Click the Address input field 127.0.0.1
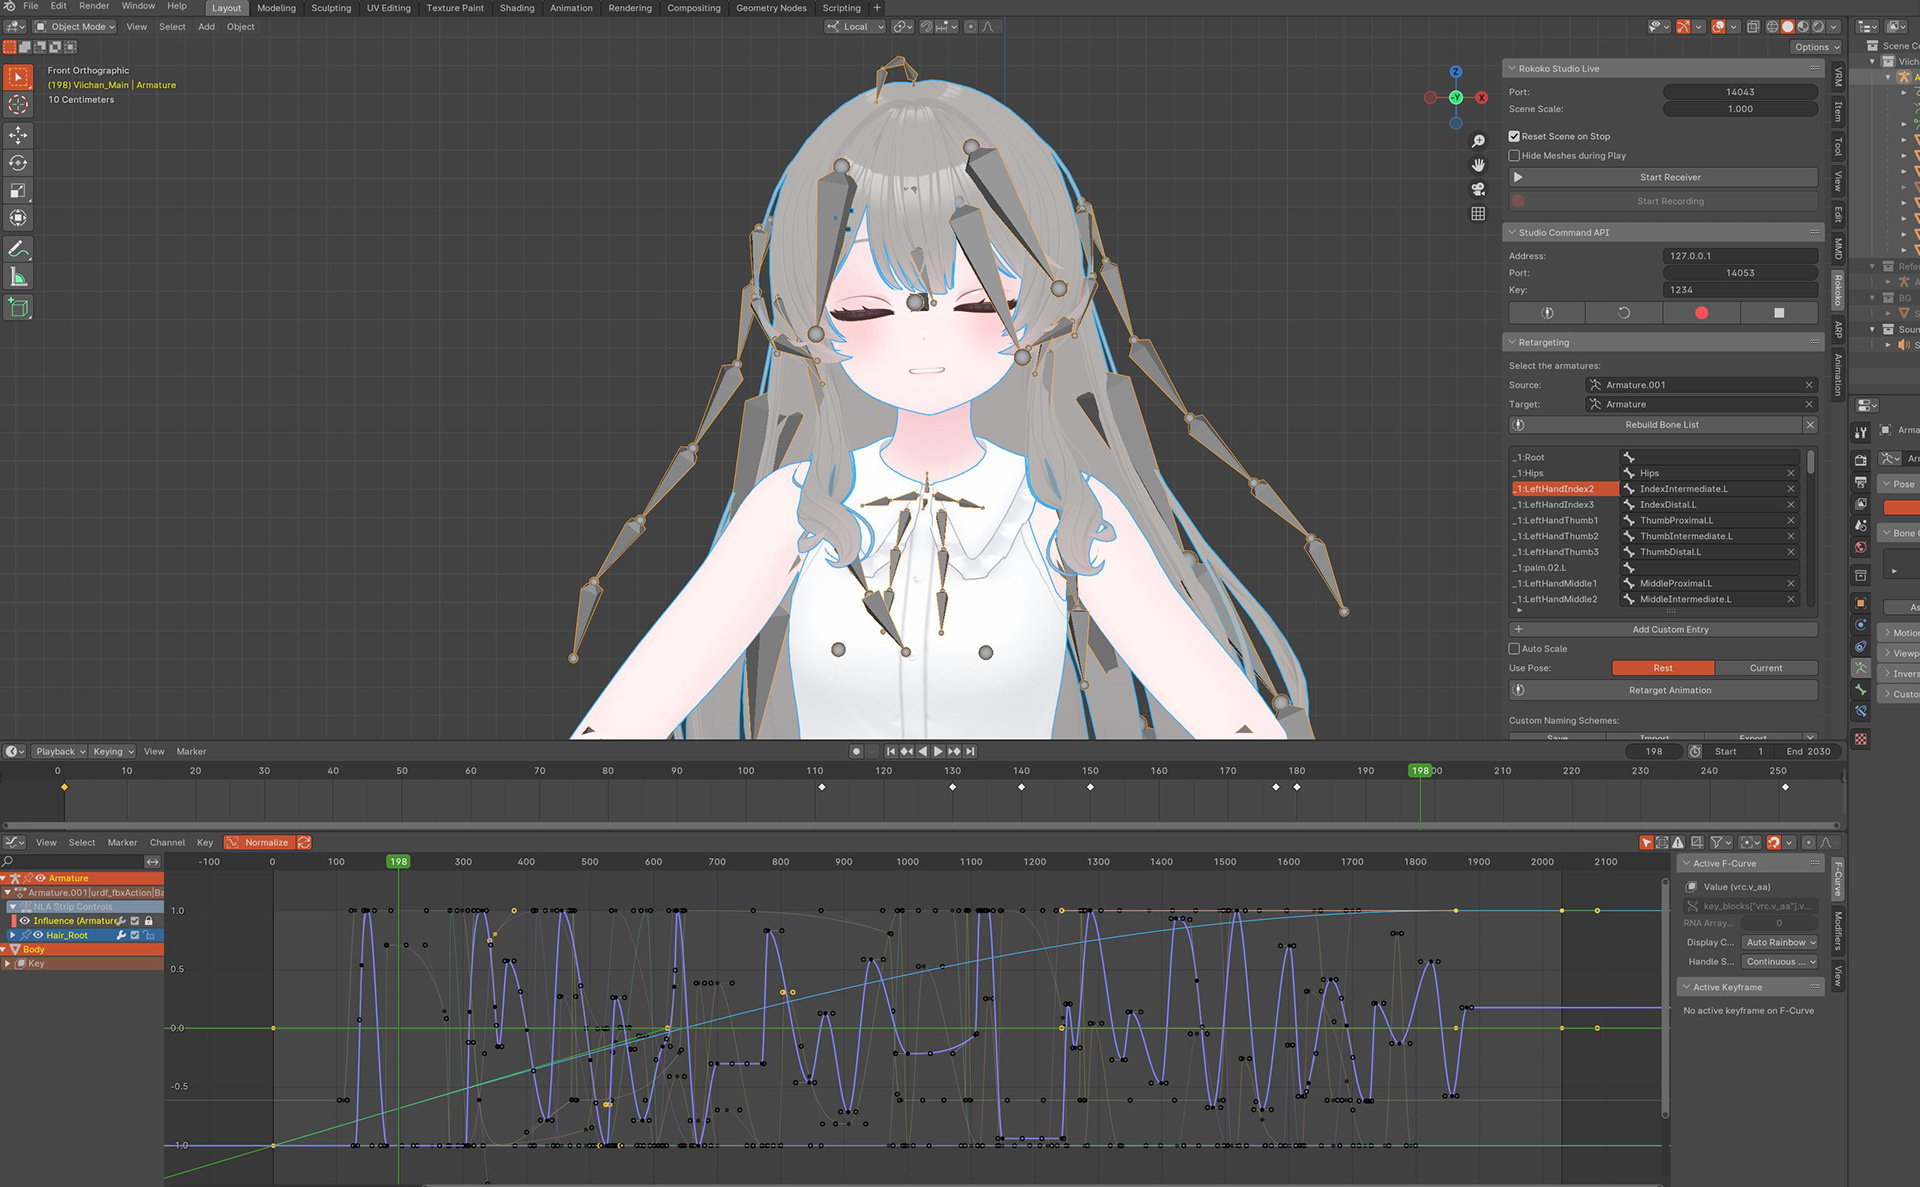 click(1740, 256)
